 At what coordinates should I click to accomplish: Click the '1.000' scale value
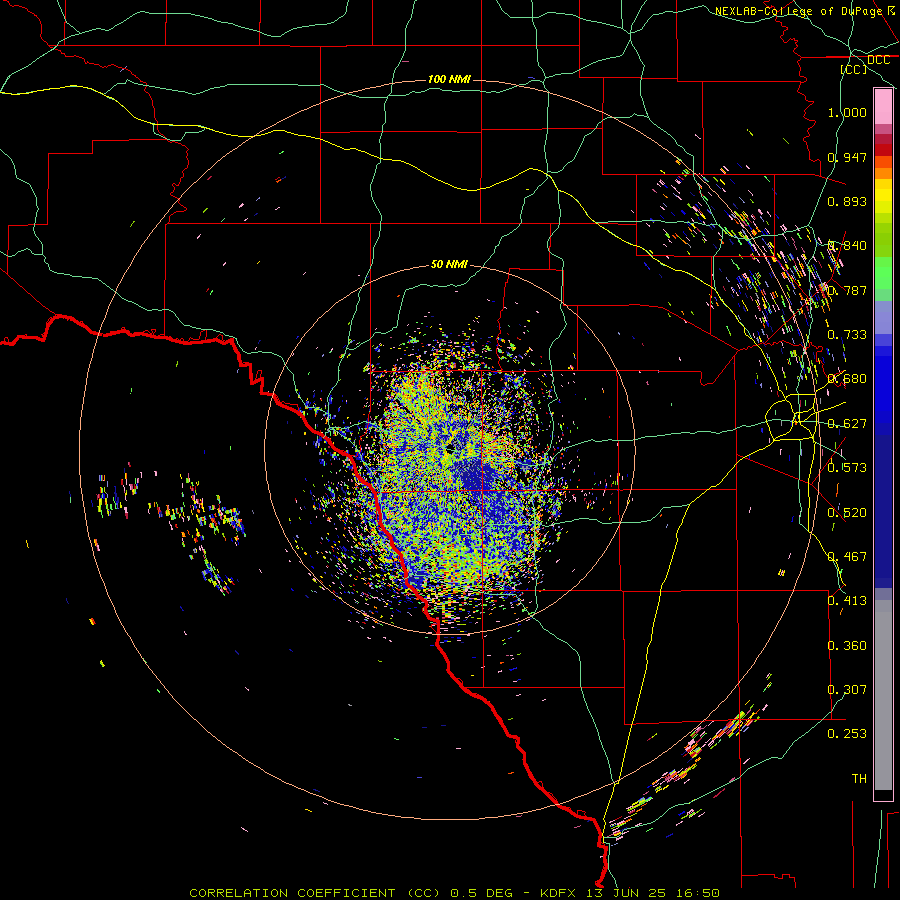tap(847, 112)
